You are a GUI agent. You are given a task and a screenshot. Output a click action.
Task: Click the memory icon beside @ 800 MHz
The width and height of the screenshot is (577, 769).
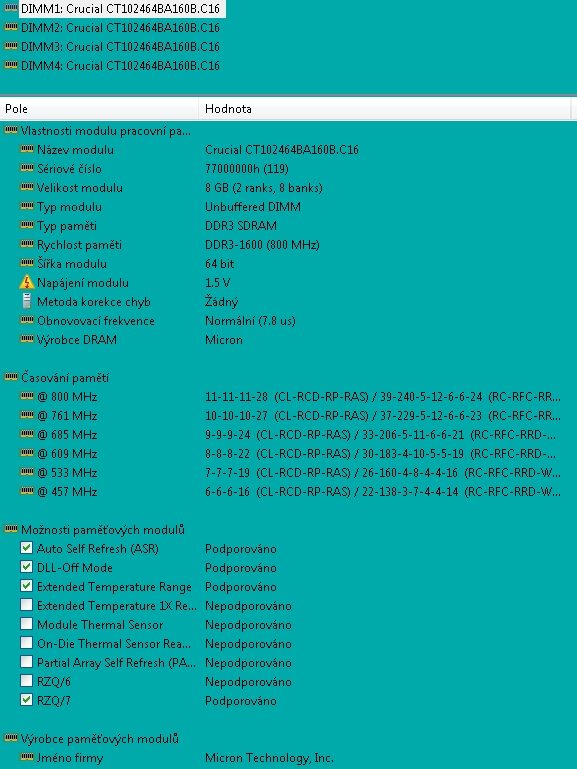pyautogui.click(x=27, y=396)
